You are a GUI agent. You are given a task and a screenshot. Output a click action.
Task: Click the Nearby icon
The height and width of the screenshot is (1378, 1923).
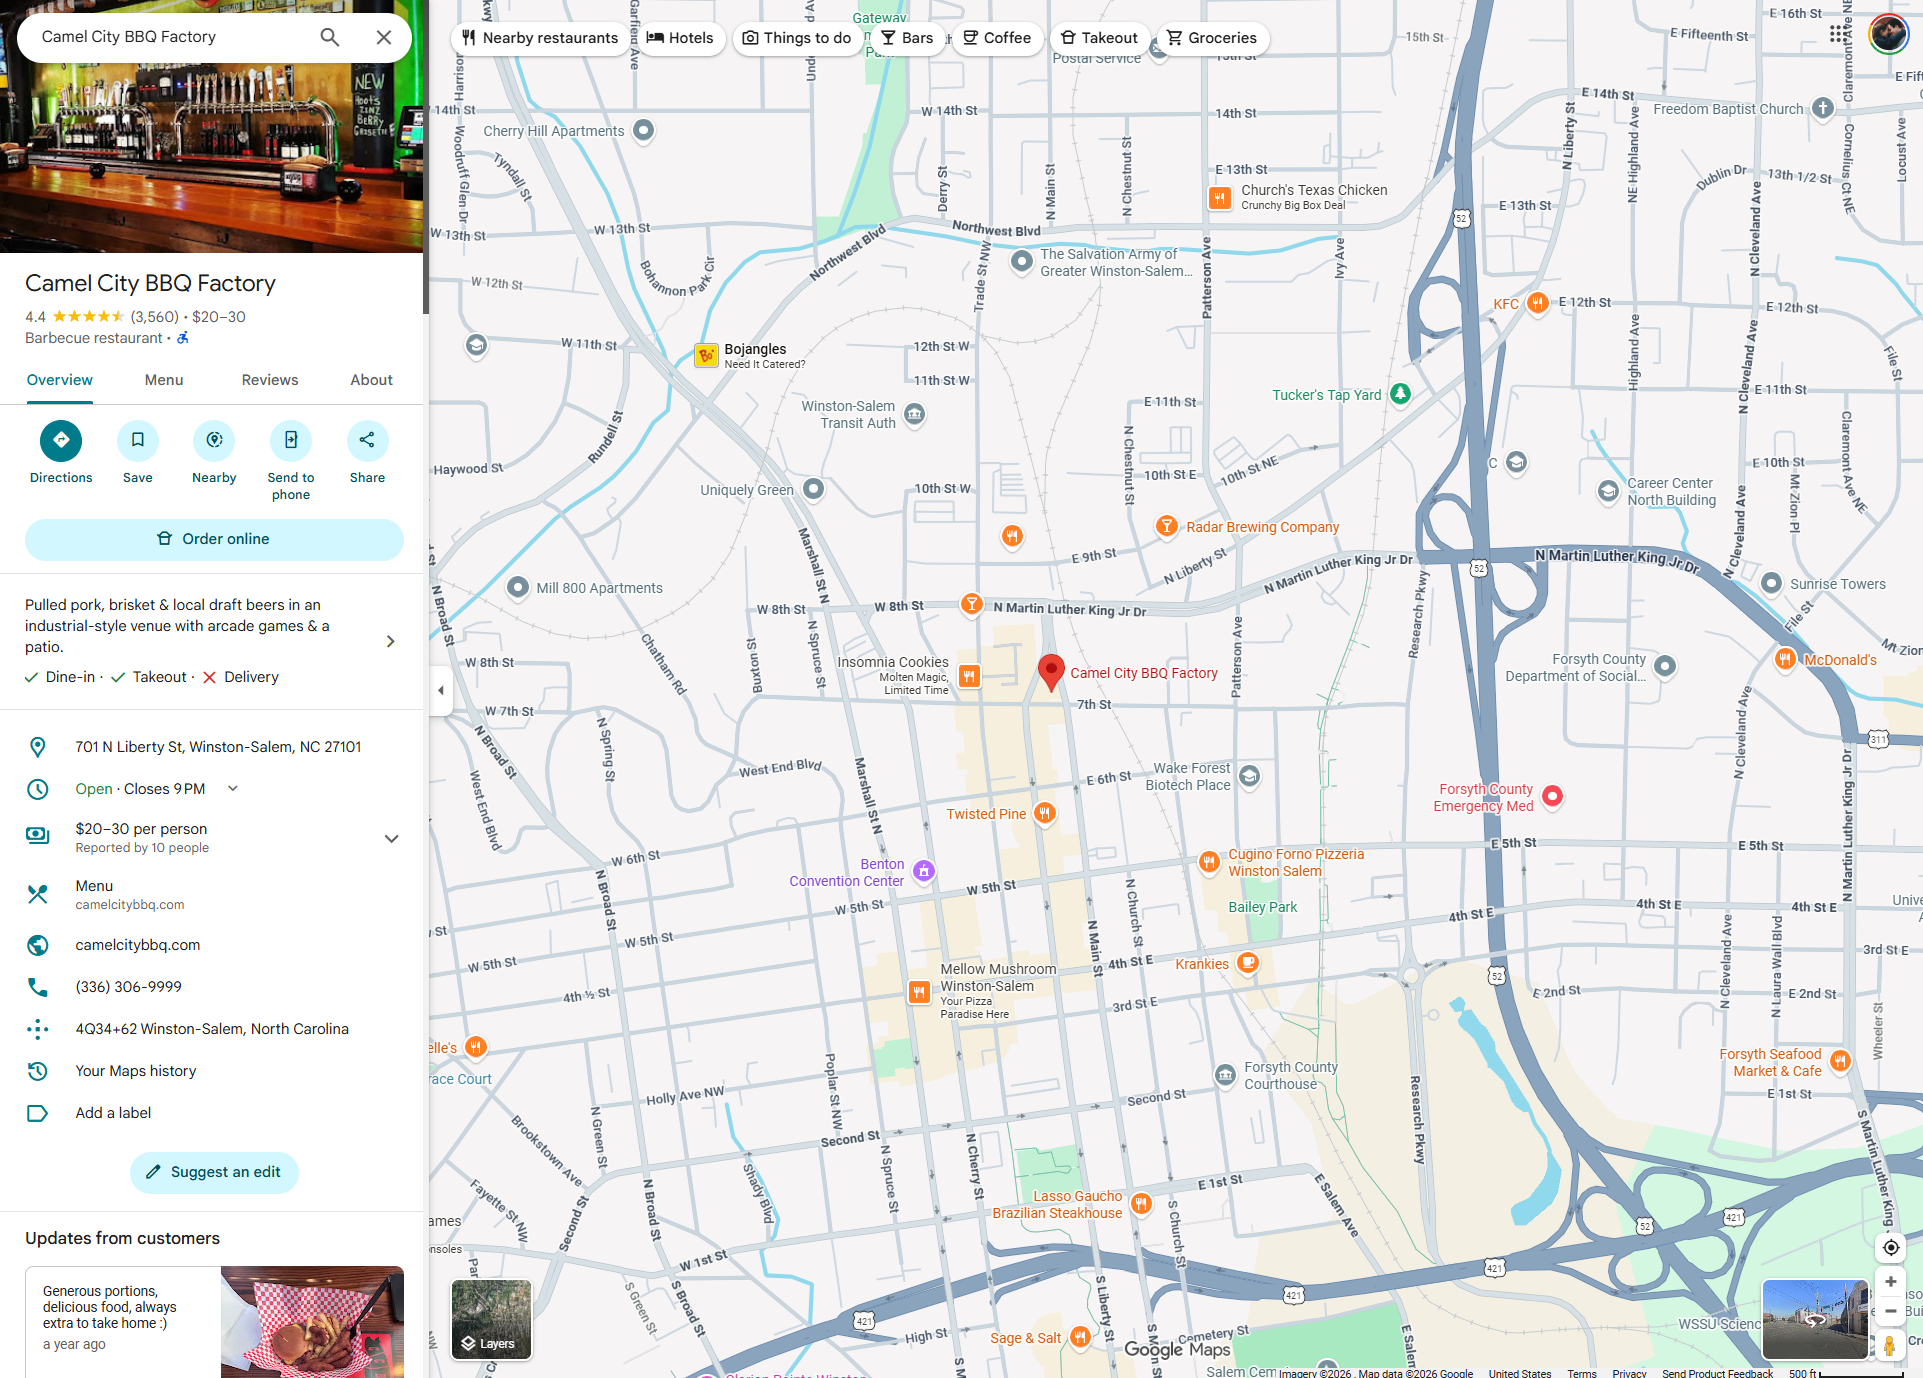pyautogui.click(x=214, y=440)
